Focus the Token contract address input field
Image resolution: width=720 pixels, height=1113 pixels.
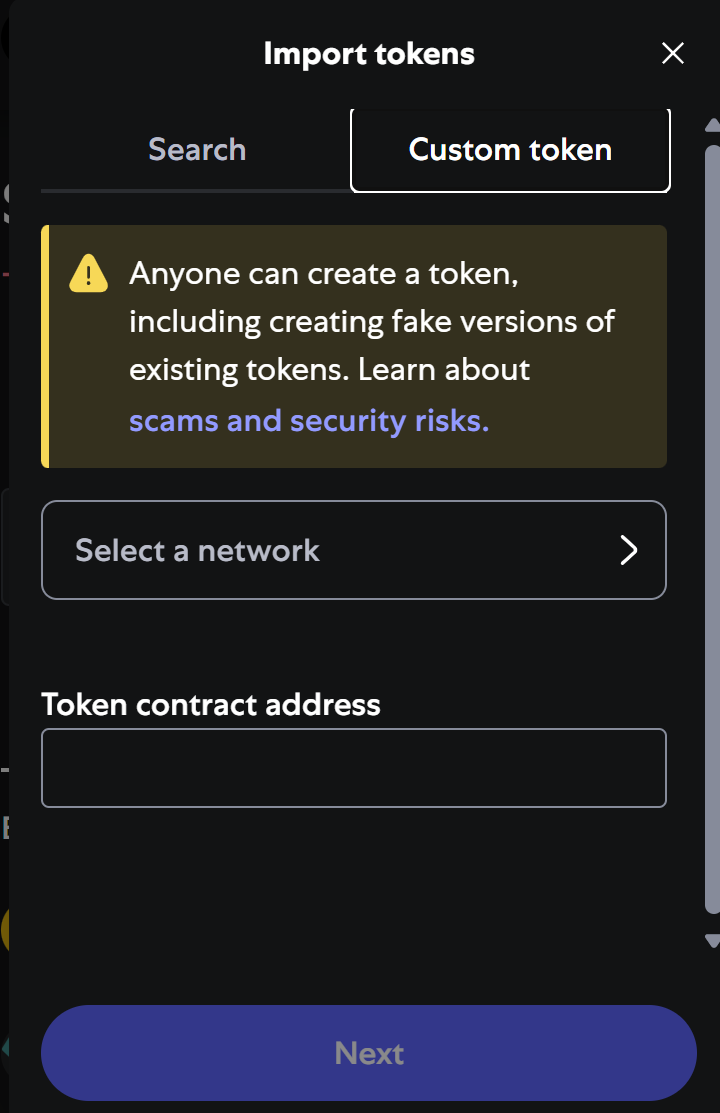coord(353,768)
